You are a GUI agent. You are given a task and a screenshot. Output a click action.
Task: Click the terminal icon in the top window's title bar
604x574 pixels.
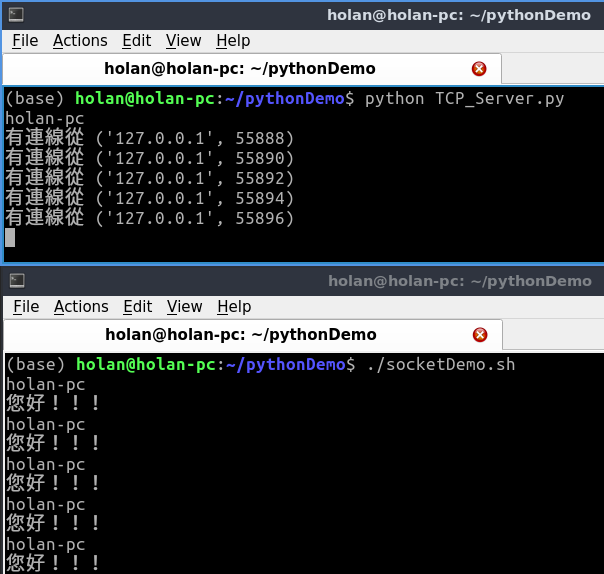tap(16, 15)
